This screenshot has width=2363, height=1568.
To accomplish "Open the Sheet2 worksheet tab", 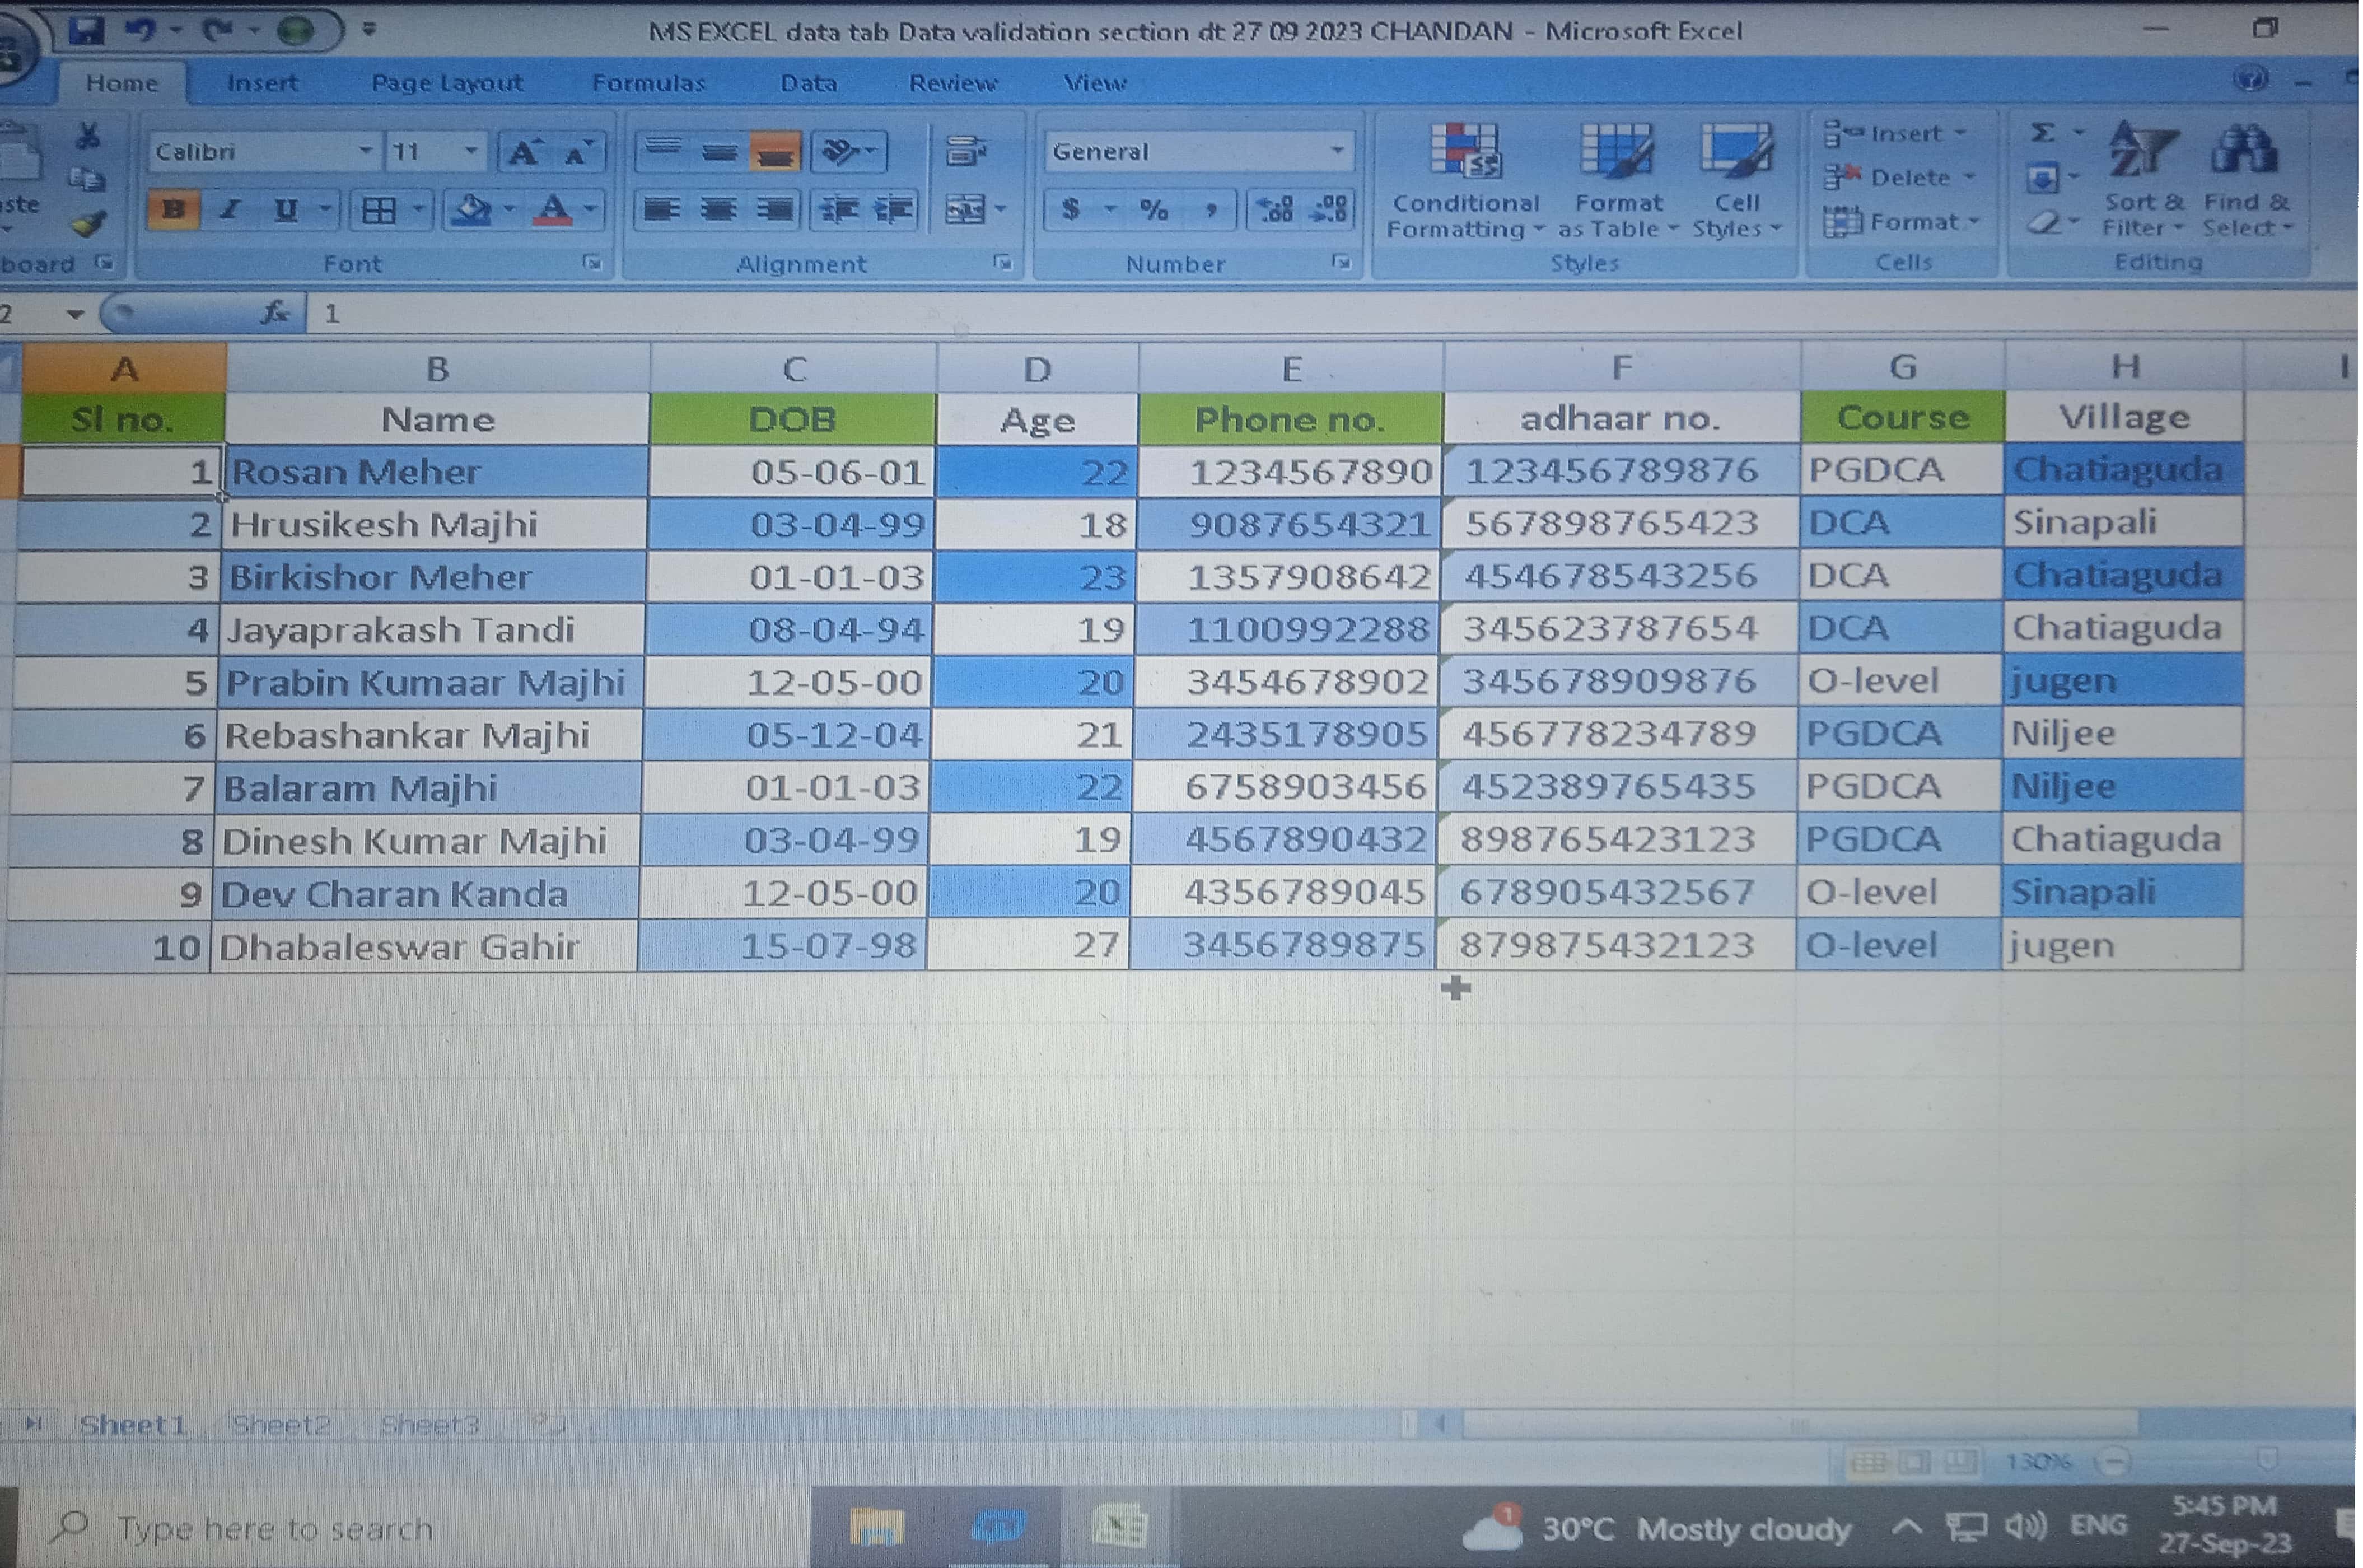I will (280, 1424).
